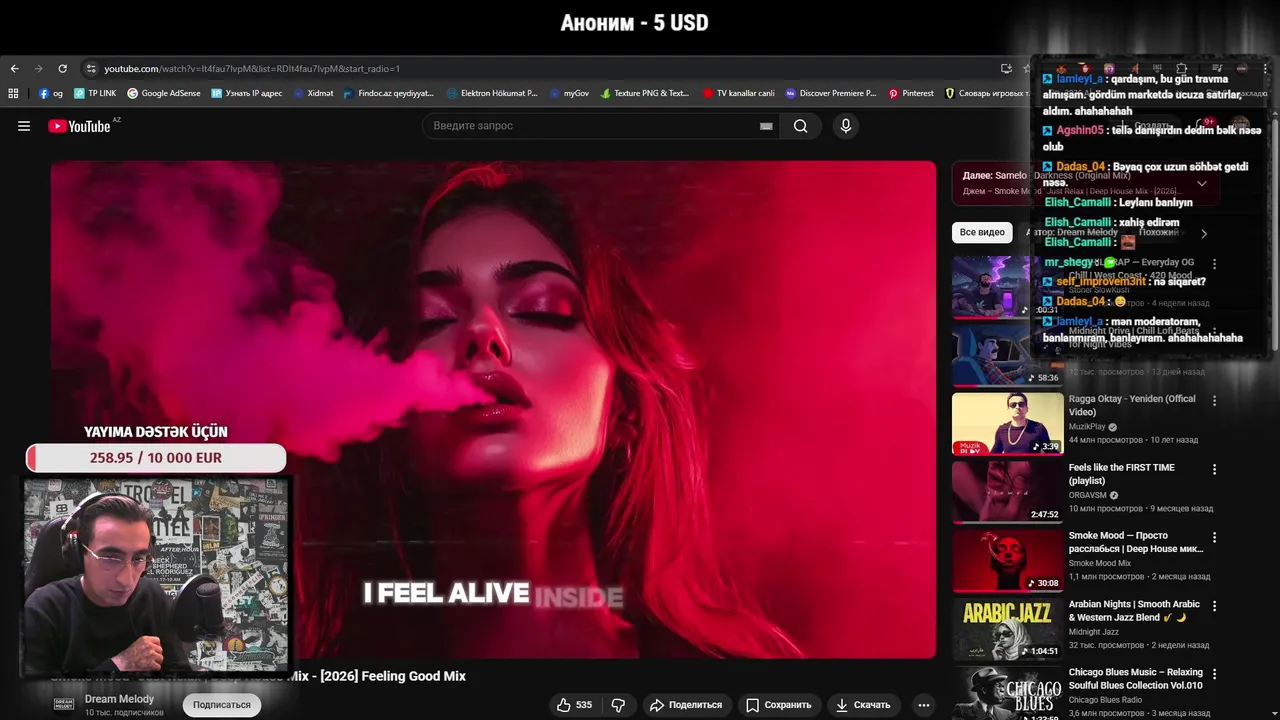This screenshot has width=1280, height=720.
Task: Open the Узнать IP адрес bookmark
Action: 247,93
